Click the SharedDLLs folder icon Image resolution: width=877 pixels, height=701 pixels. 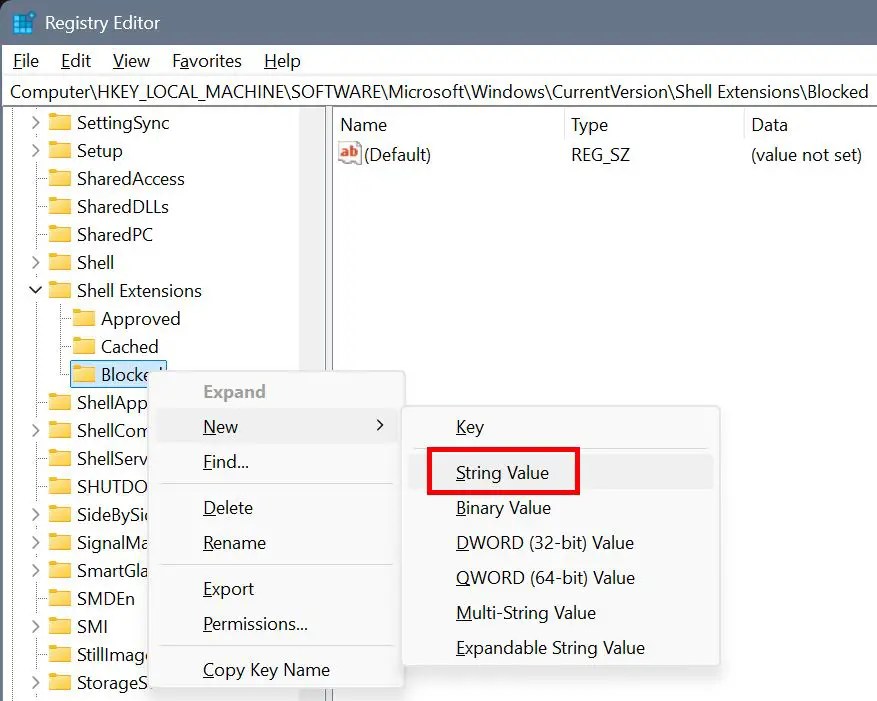60,206
